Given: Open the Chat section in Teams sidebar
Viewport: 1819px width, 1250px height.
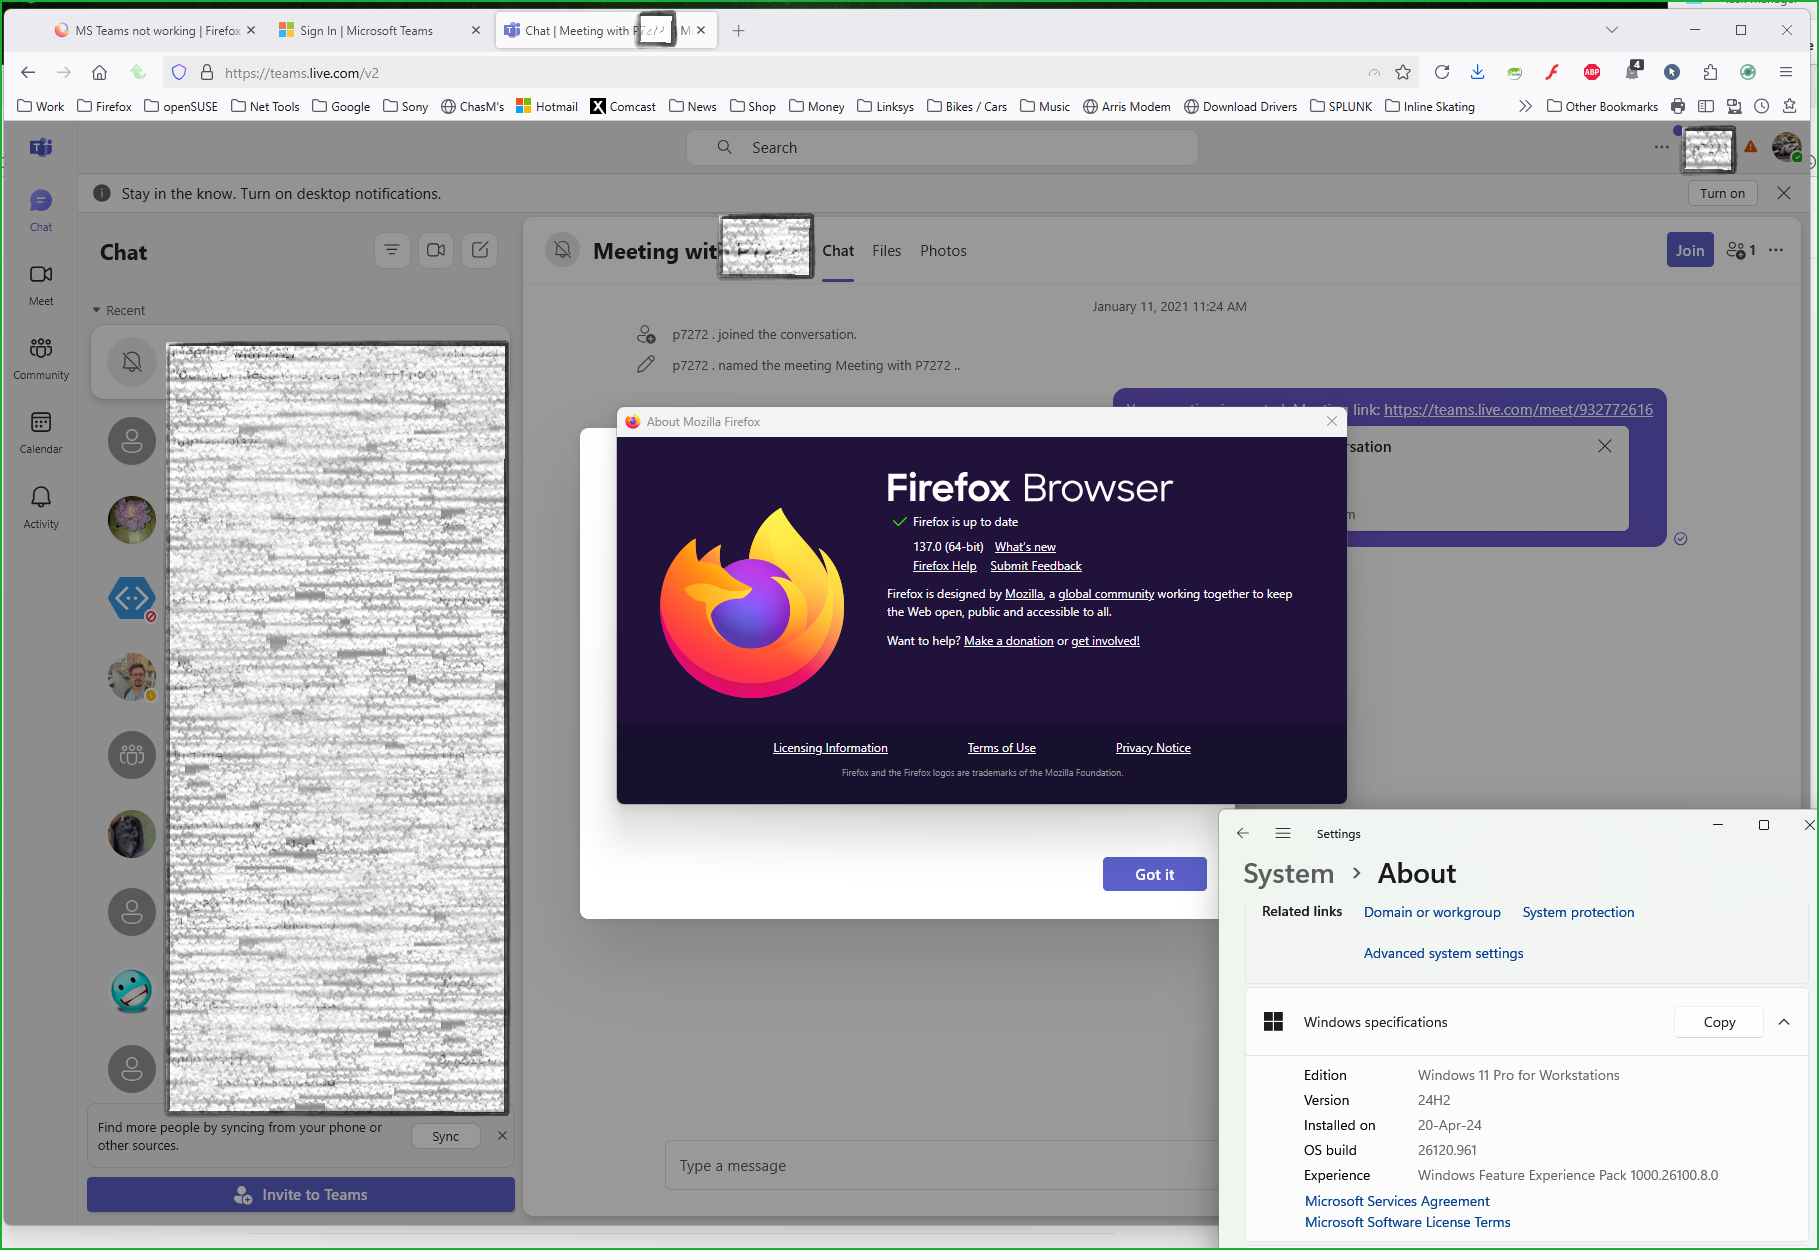Looking at the screenshot, I should tap(41, 211).
